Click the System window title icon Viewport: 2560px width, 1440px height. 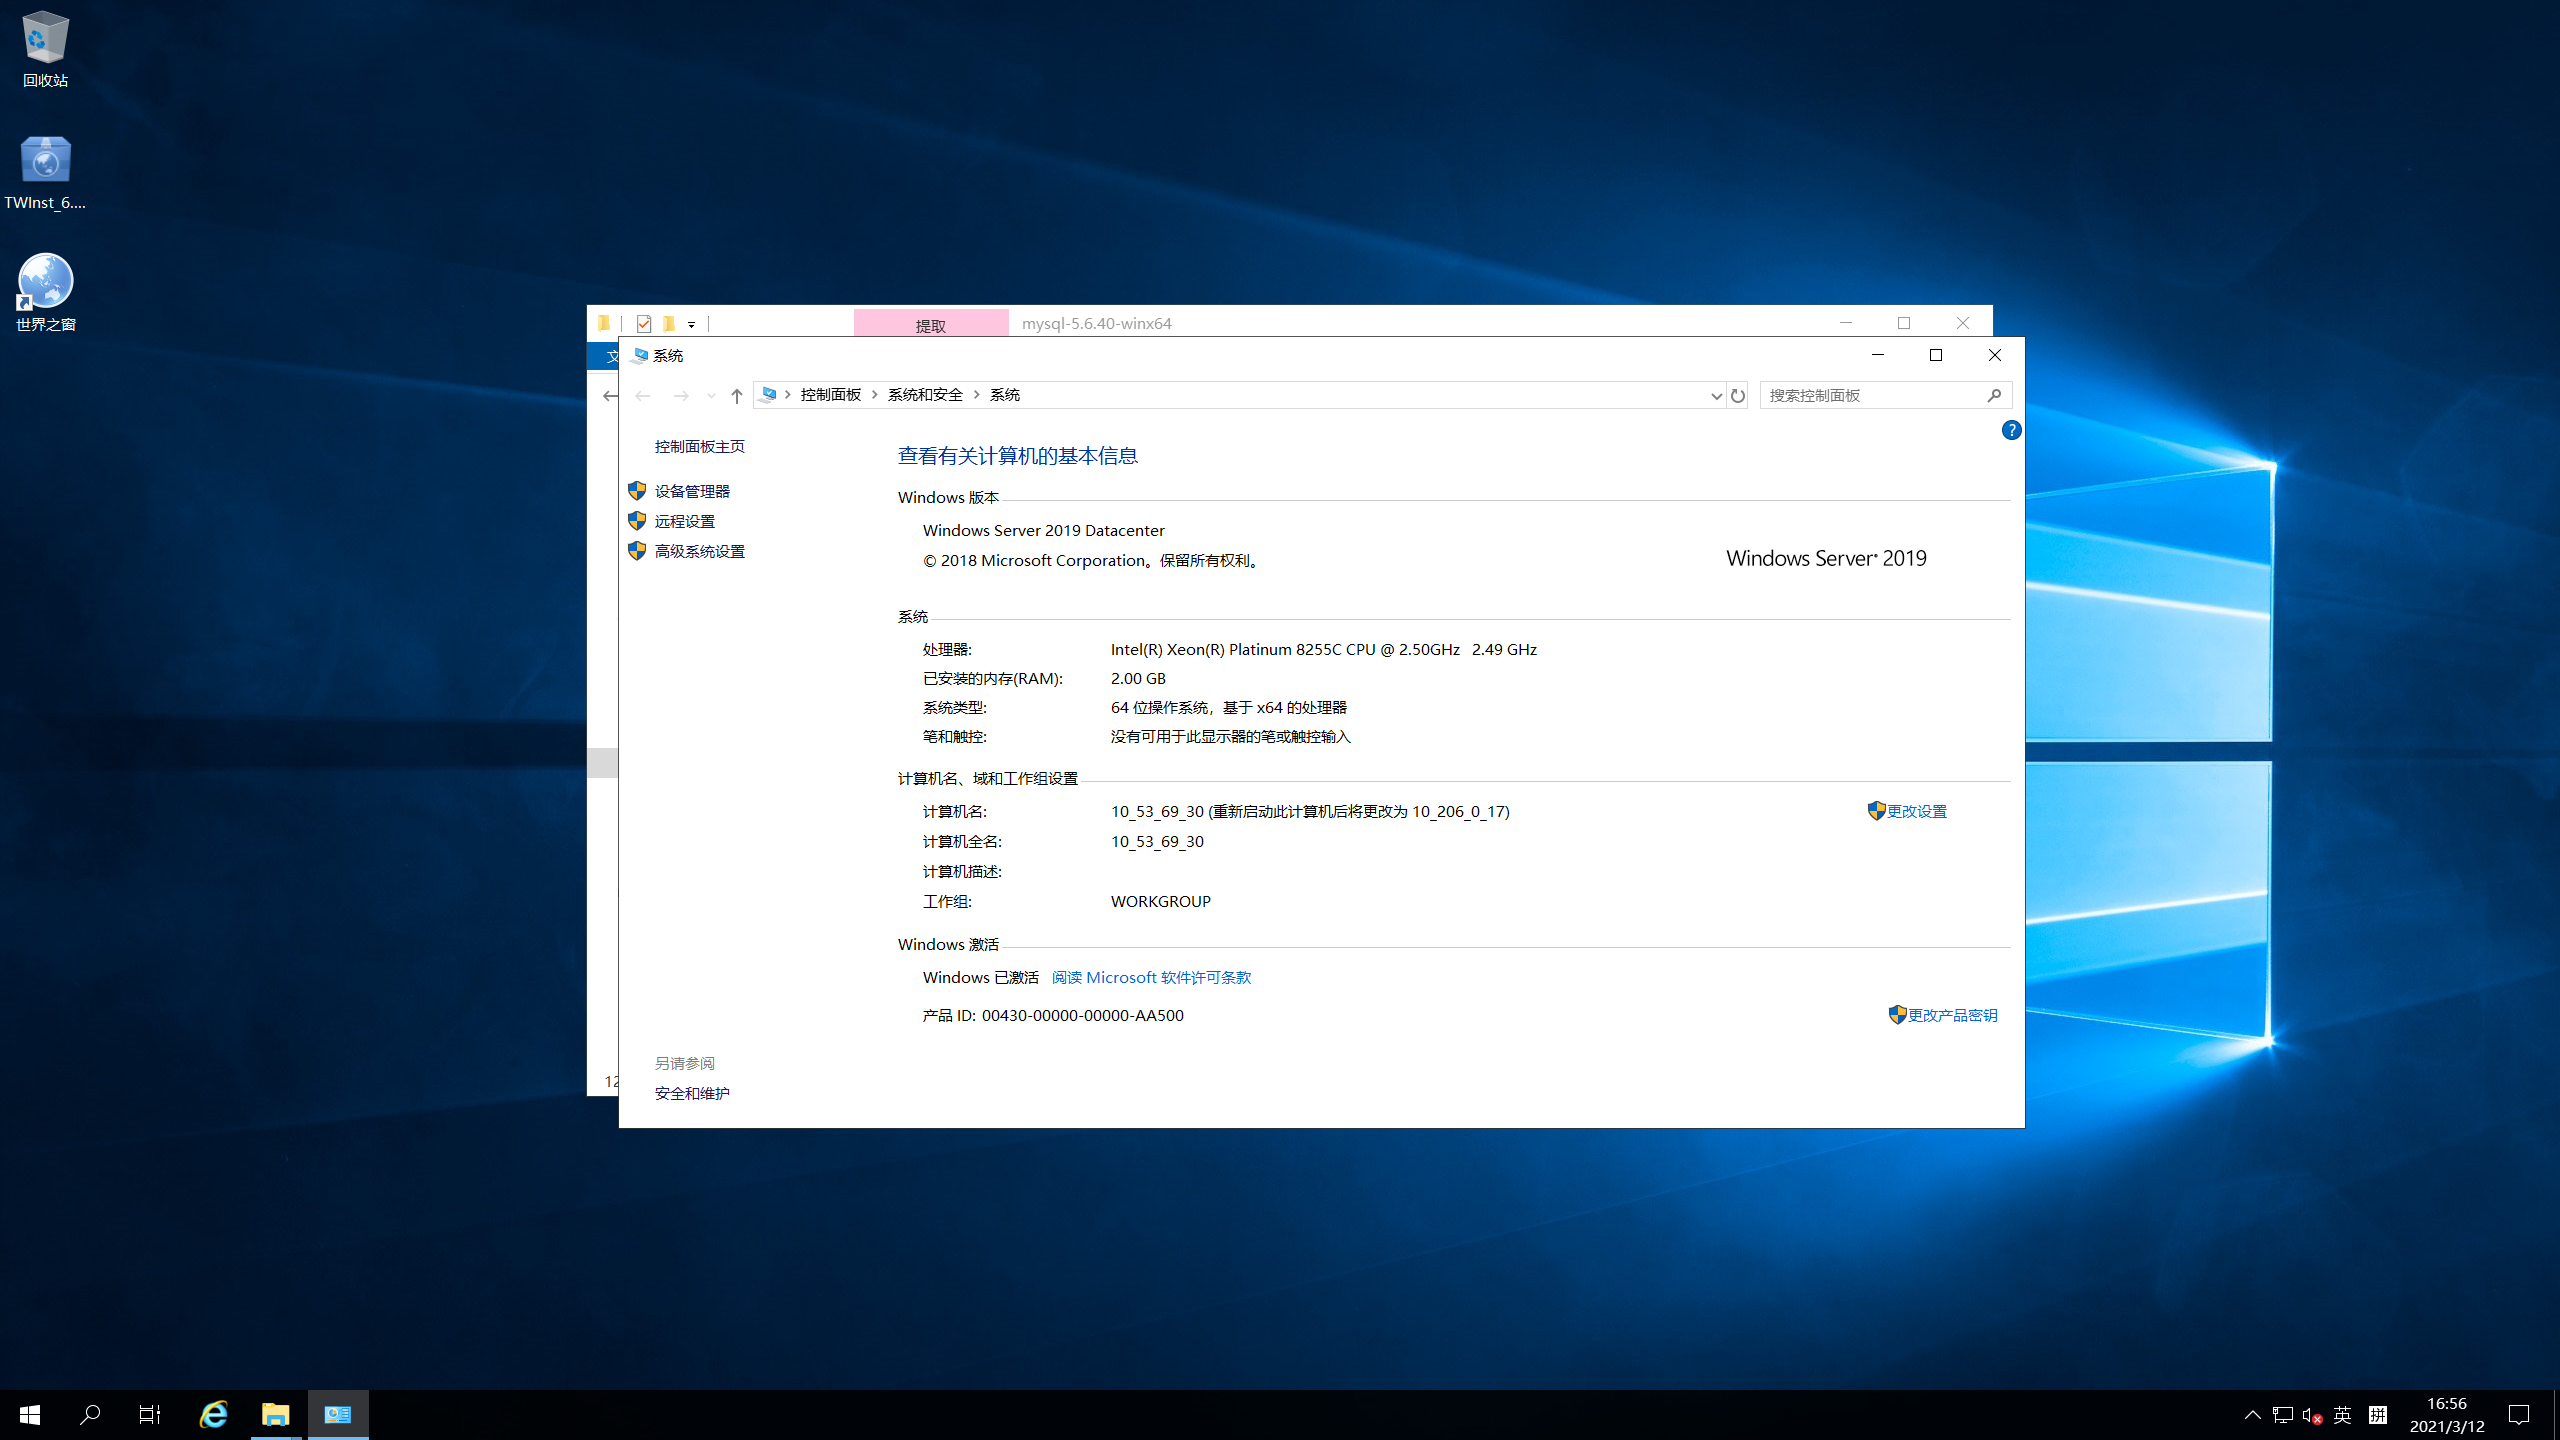point(640,355)
